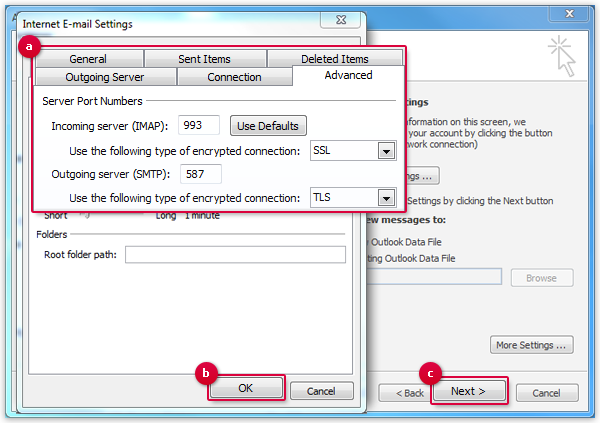Select the Outgoing Server tab
Viewport: 600px width, 423px height.
105,77
